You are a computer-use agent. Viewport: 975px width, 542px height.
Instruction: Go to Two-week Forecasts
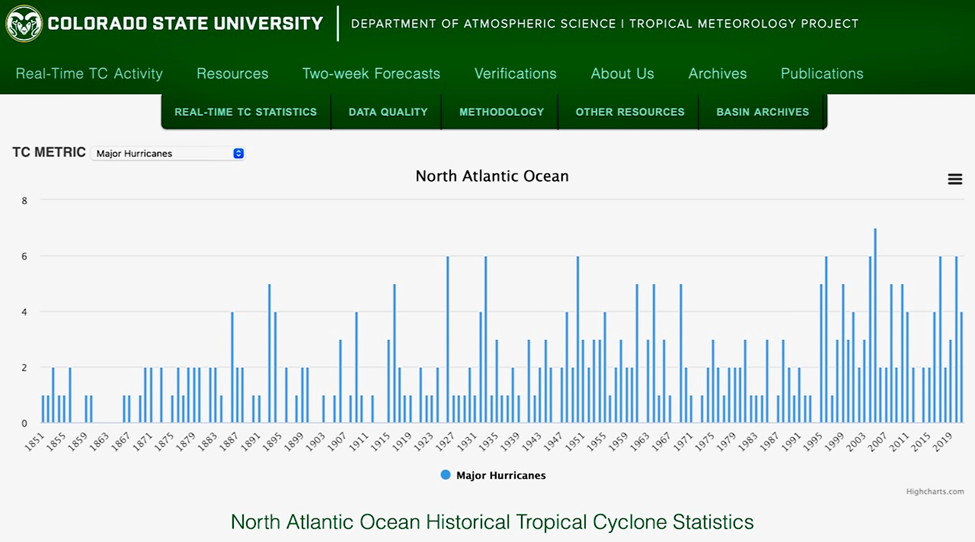pos(371,73)
